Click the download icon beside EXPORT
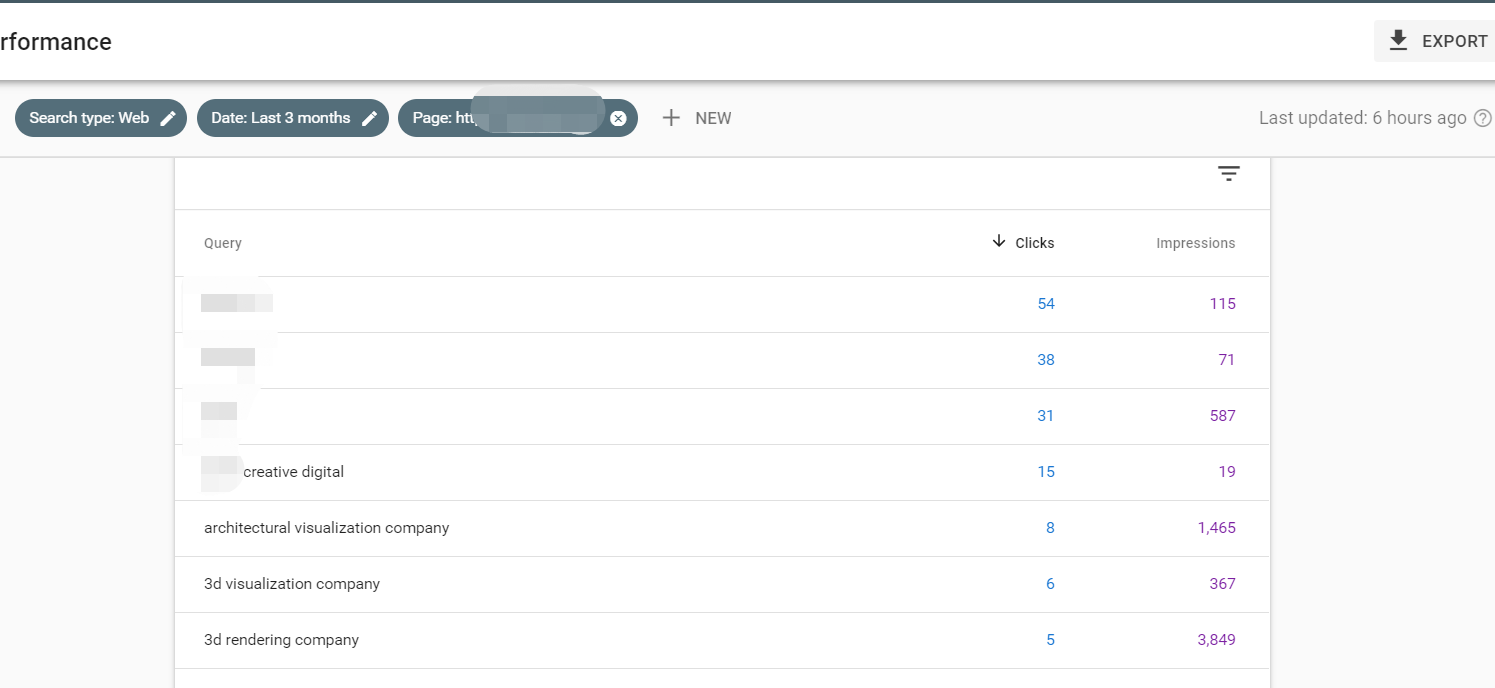 1399,41
